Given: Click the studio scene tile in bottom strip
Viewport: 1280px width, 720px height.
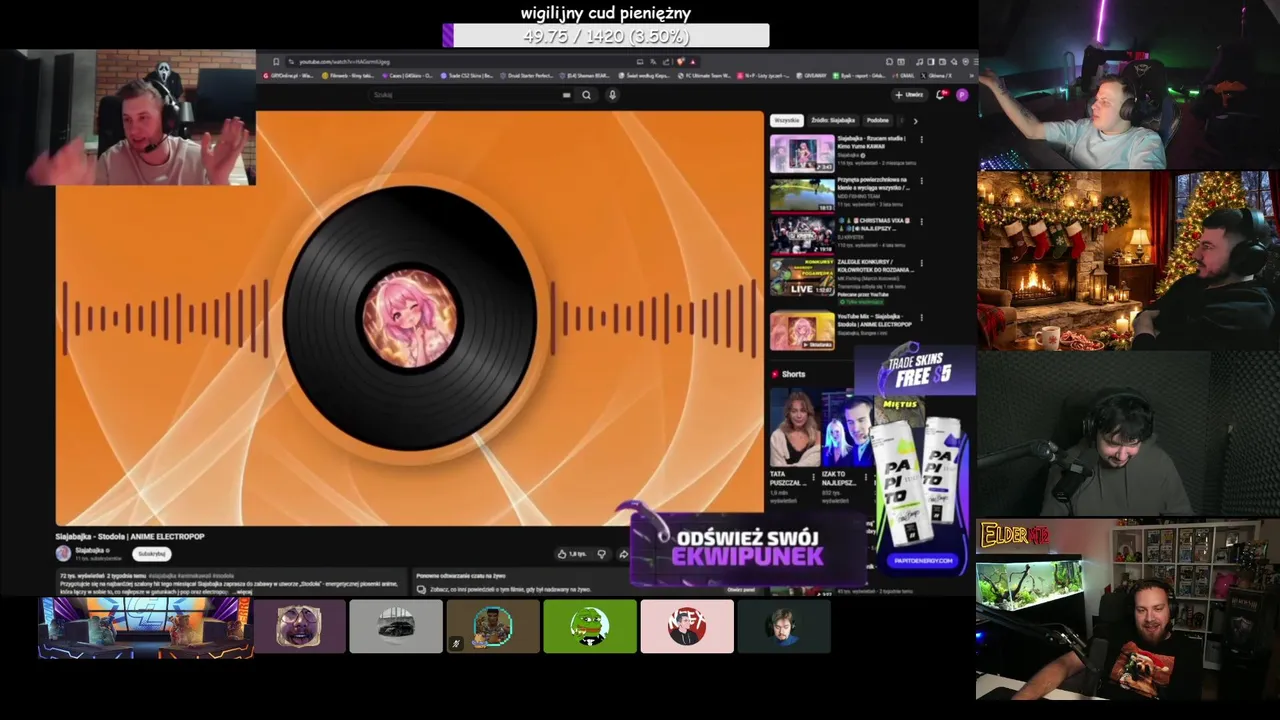Looking at the screenshot, I should tap(145, 628).
